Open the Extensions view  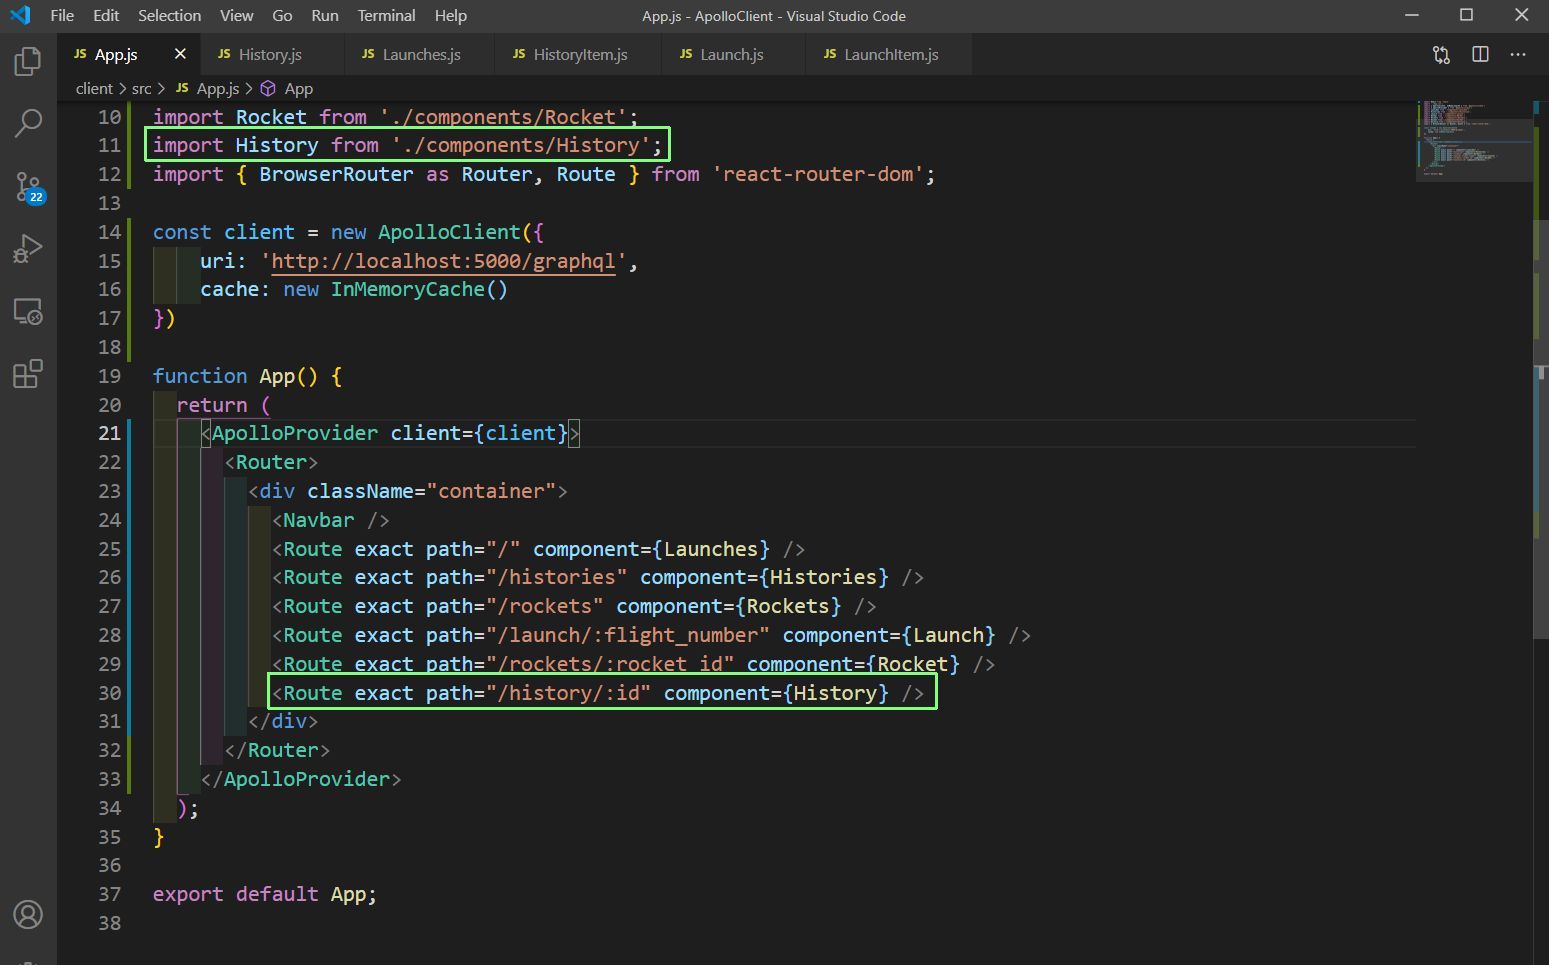coord(28,374)
